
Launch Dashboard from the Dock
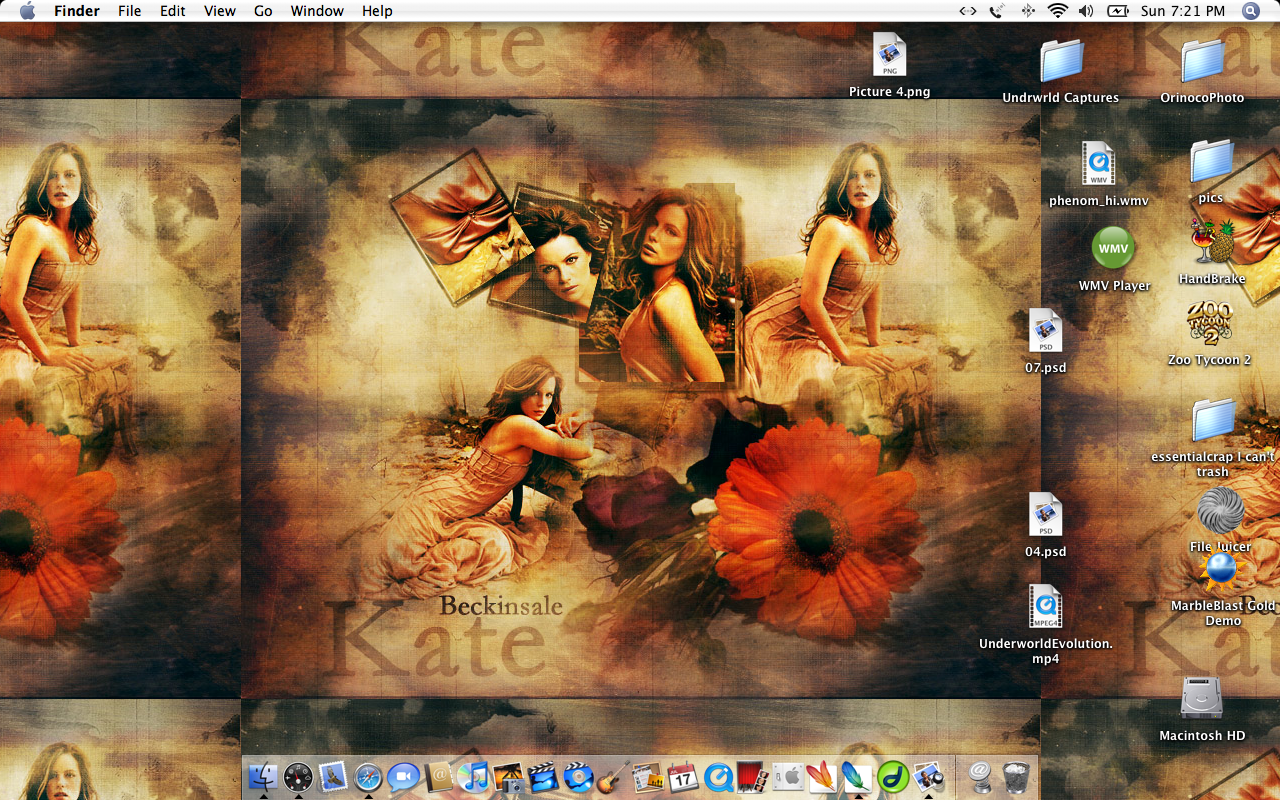pos(298,777)
